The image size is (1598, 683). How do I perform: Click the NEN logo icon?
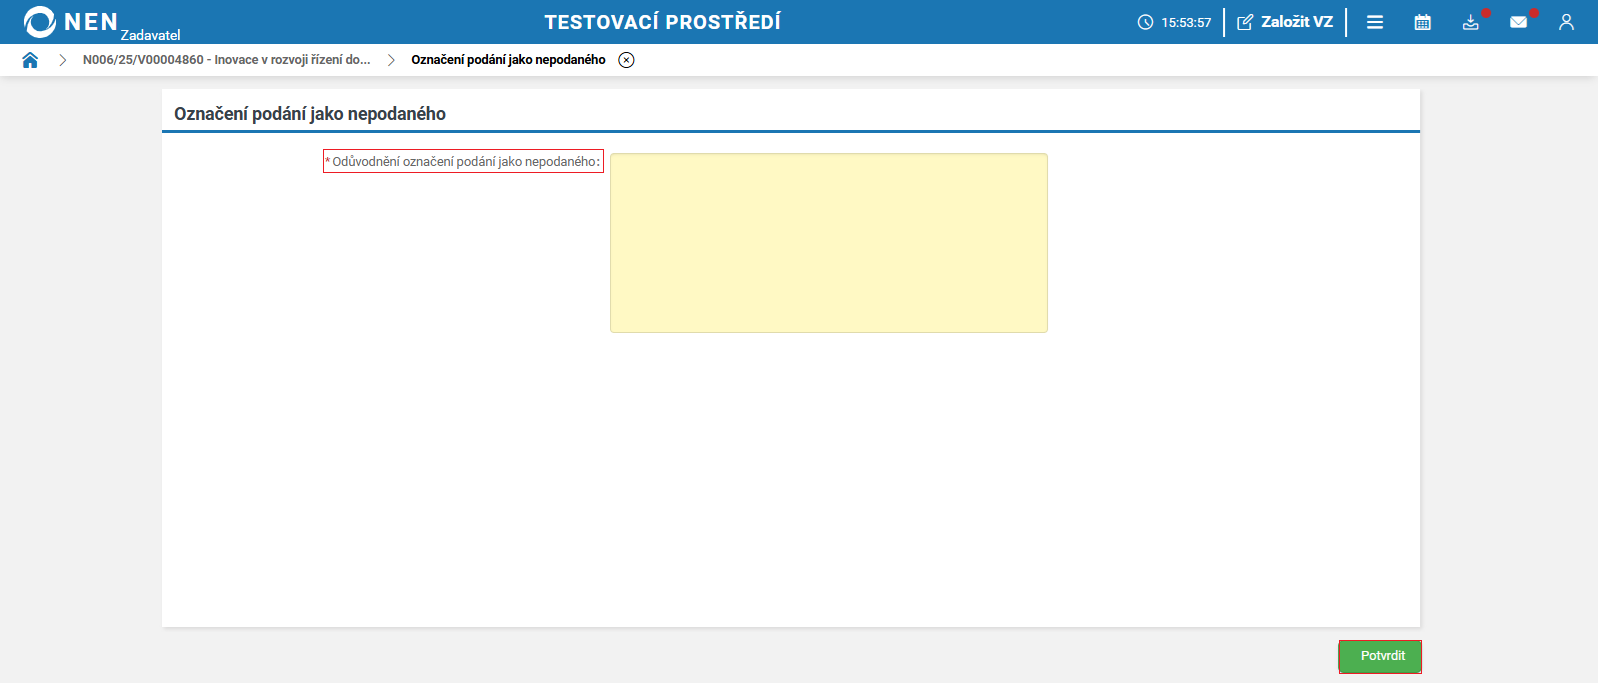pos(40,21)
